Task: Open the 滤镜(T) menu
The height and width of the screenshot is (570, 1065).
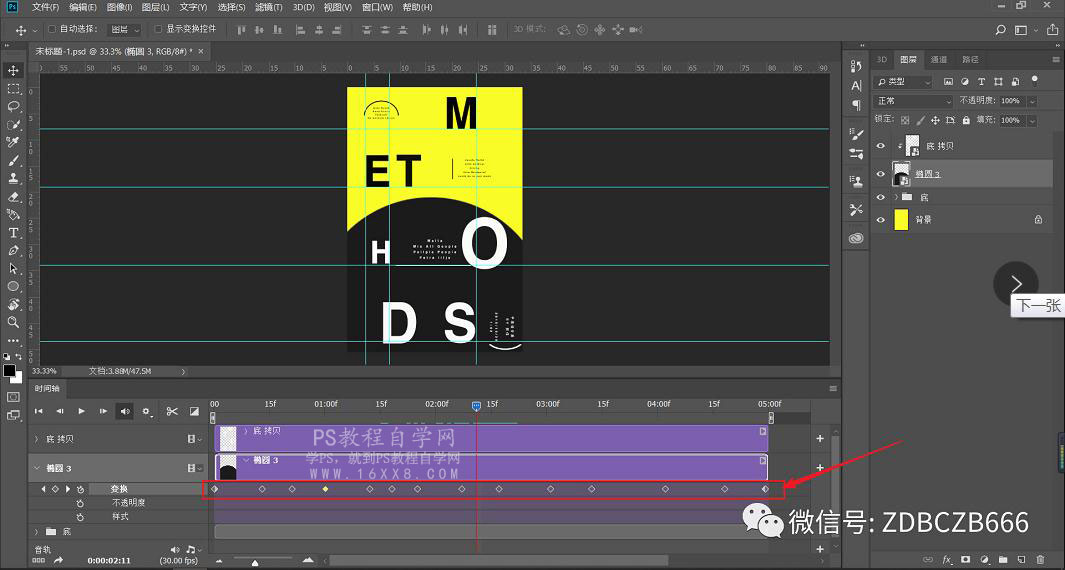Action: (x=269, y=7)
